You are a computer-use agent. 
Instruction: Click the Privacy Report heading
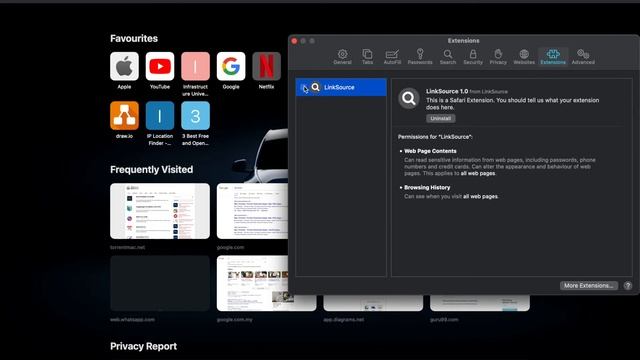coord(143,346)
